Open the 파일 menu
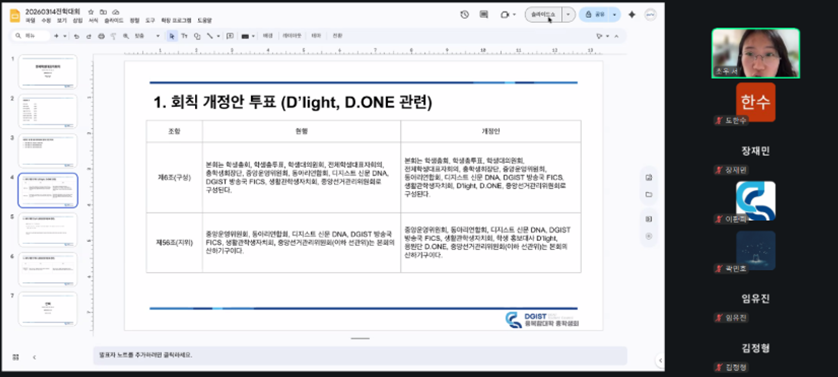 [30, 21]
